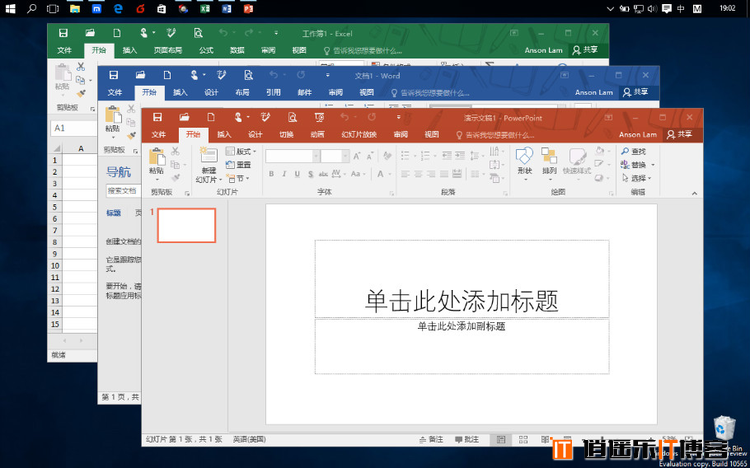Click Print Preview icon in Excel quick access
The height and width of the screenshot is (468, 750).
[x=198, y=33]
